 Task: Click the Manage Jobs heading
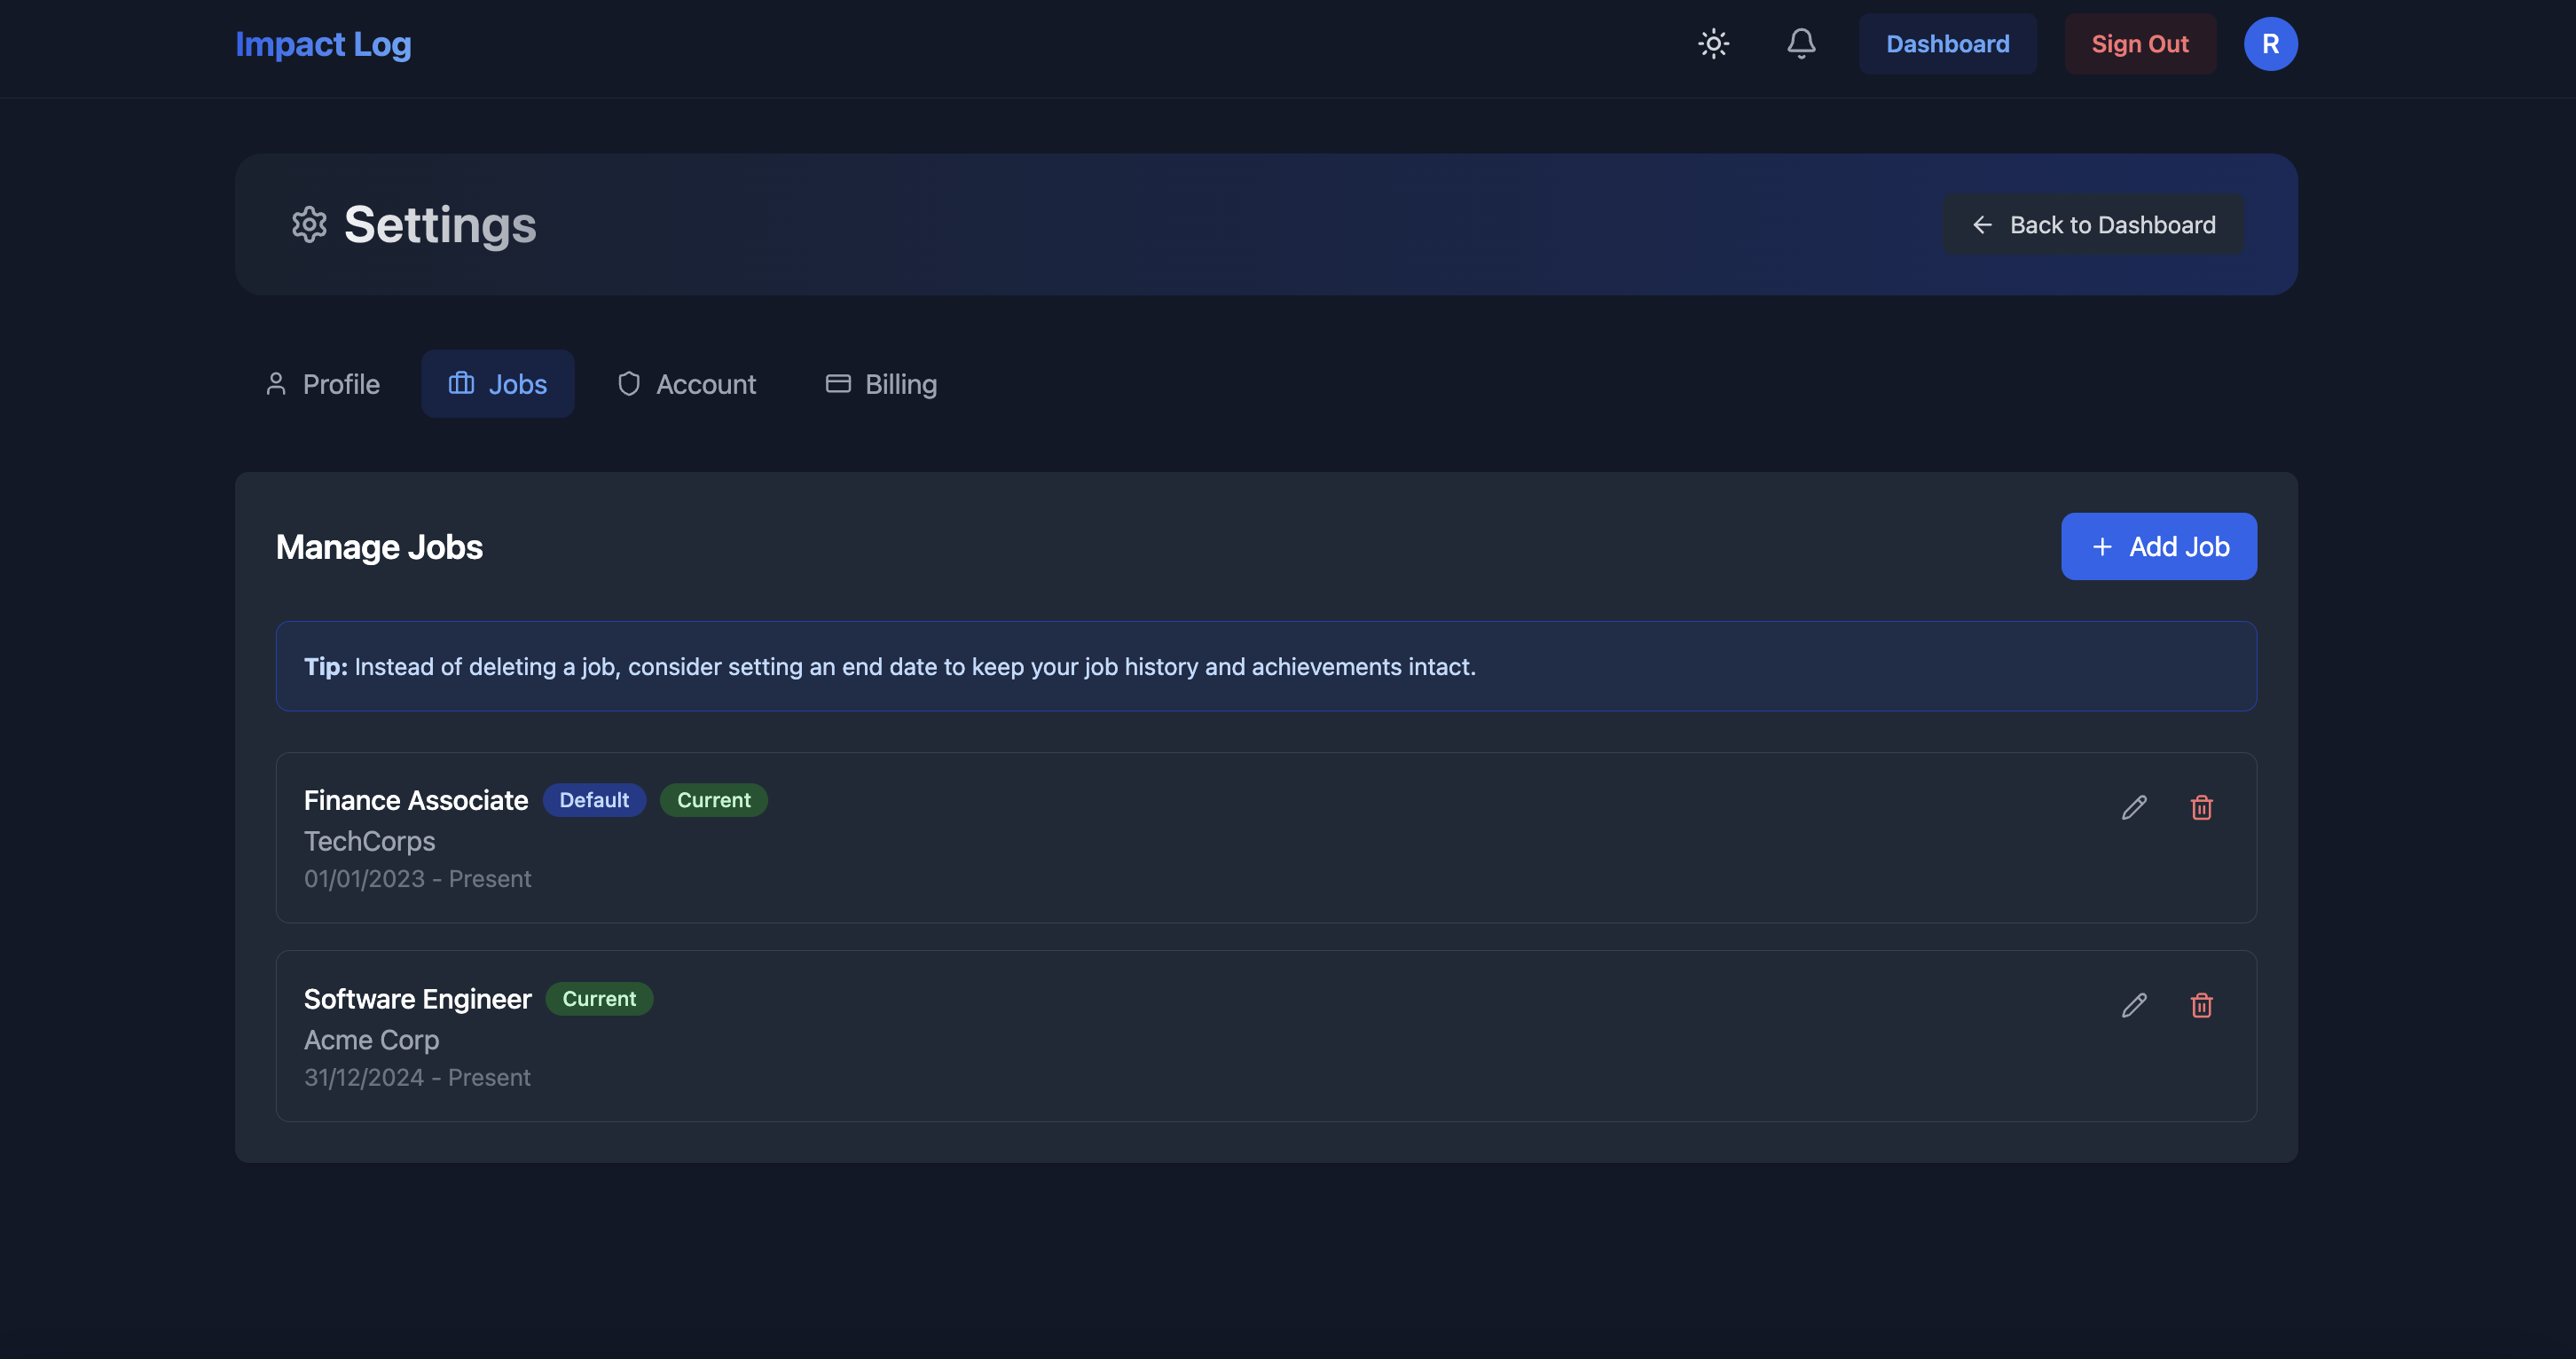[x=379, y=547]
